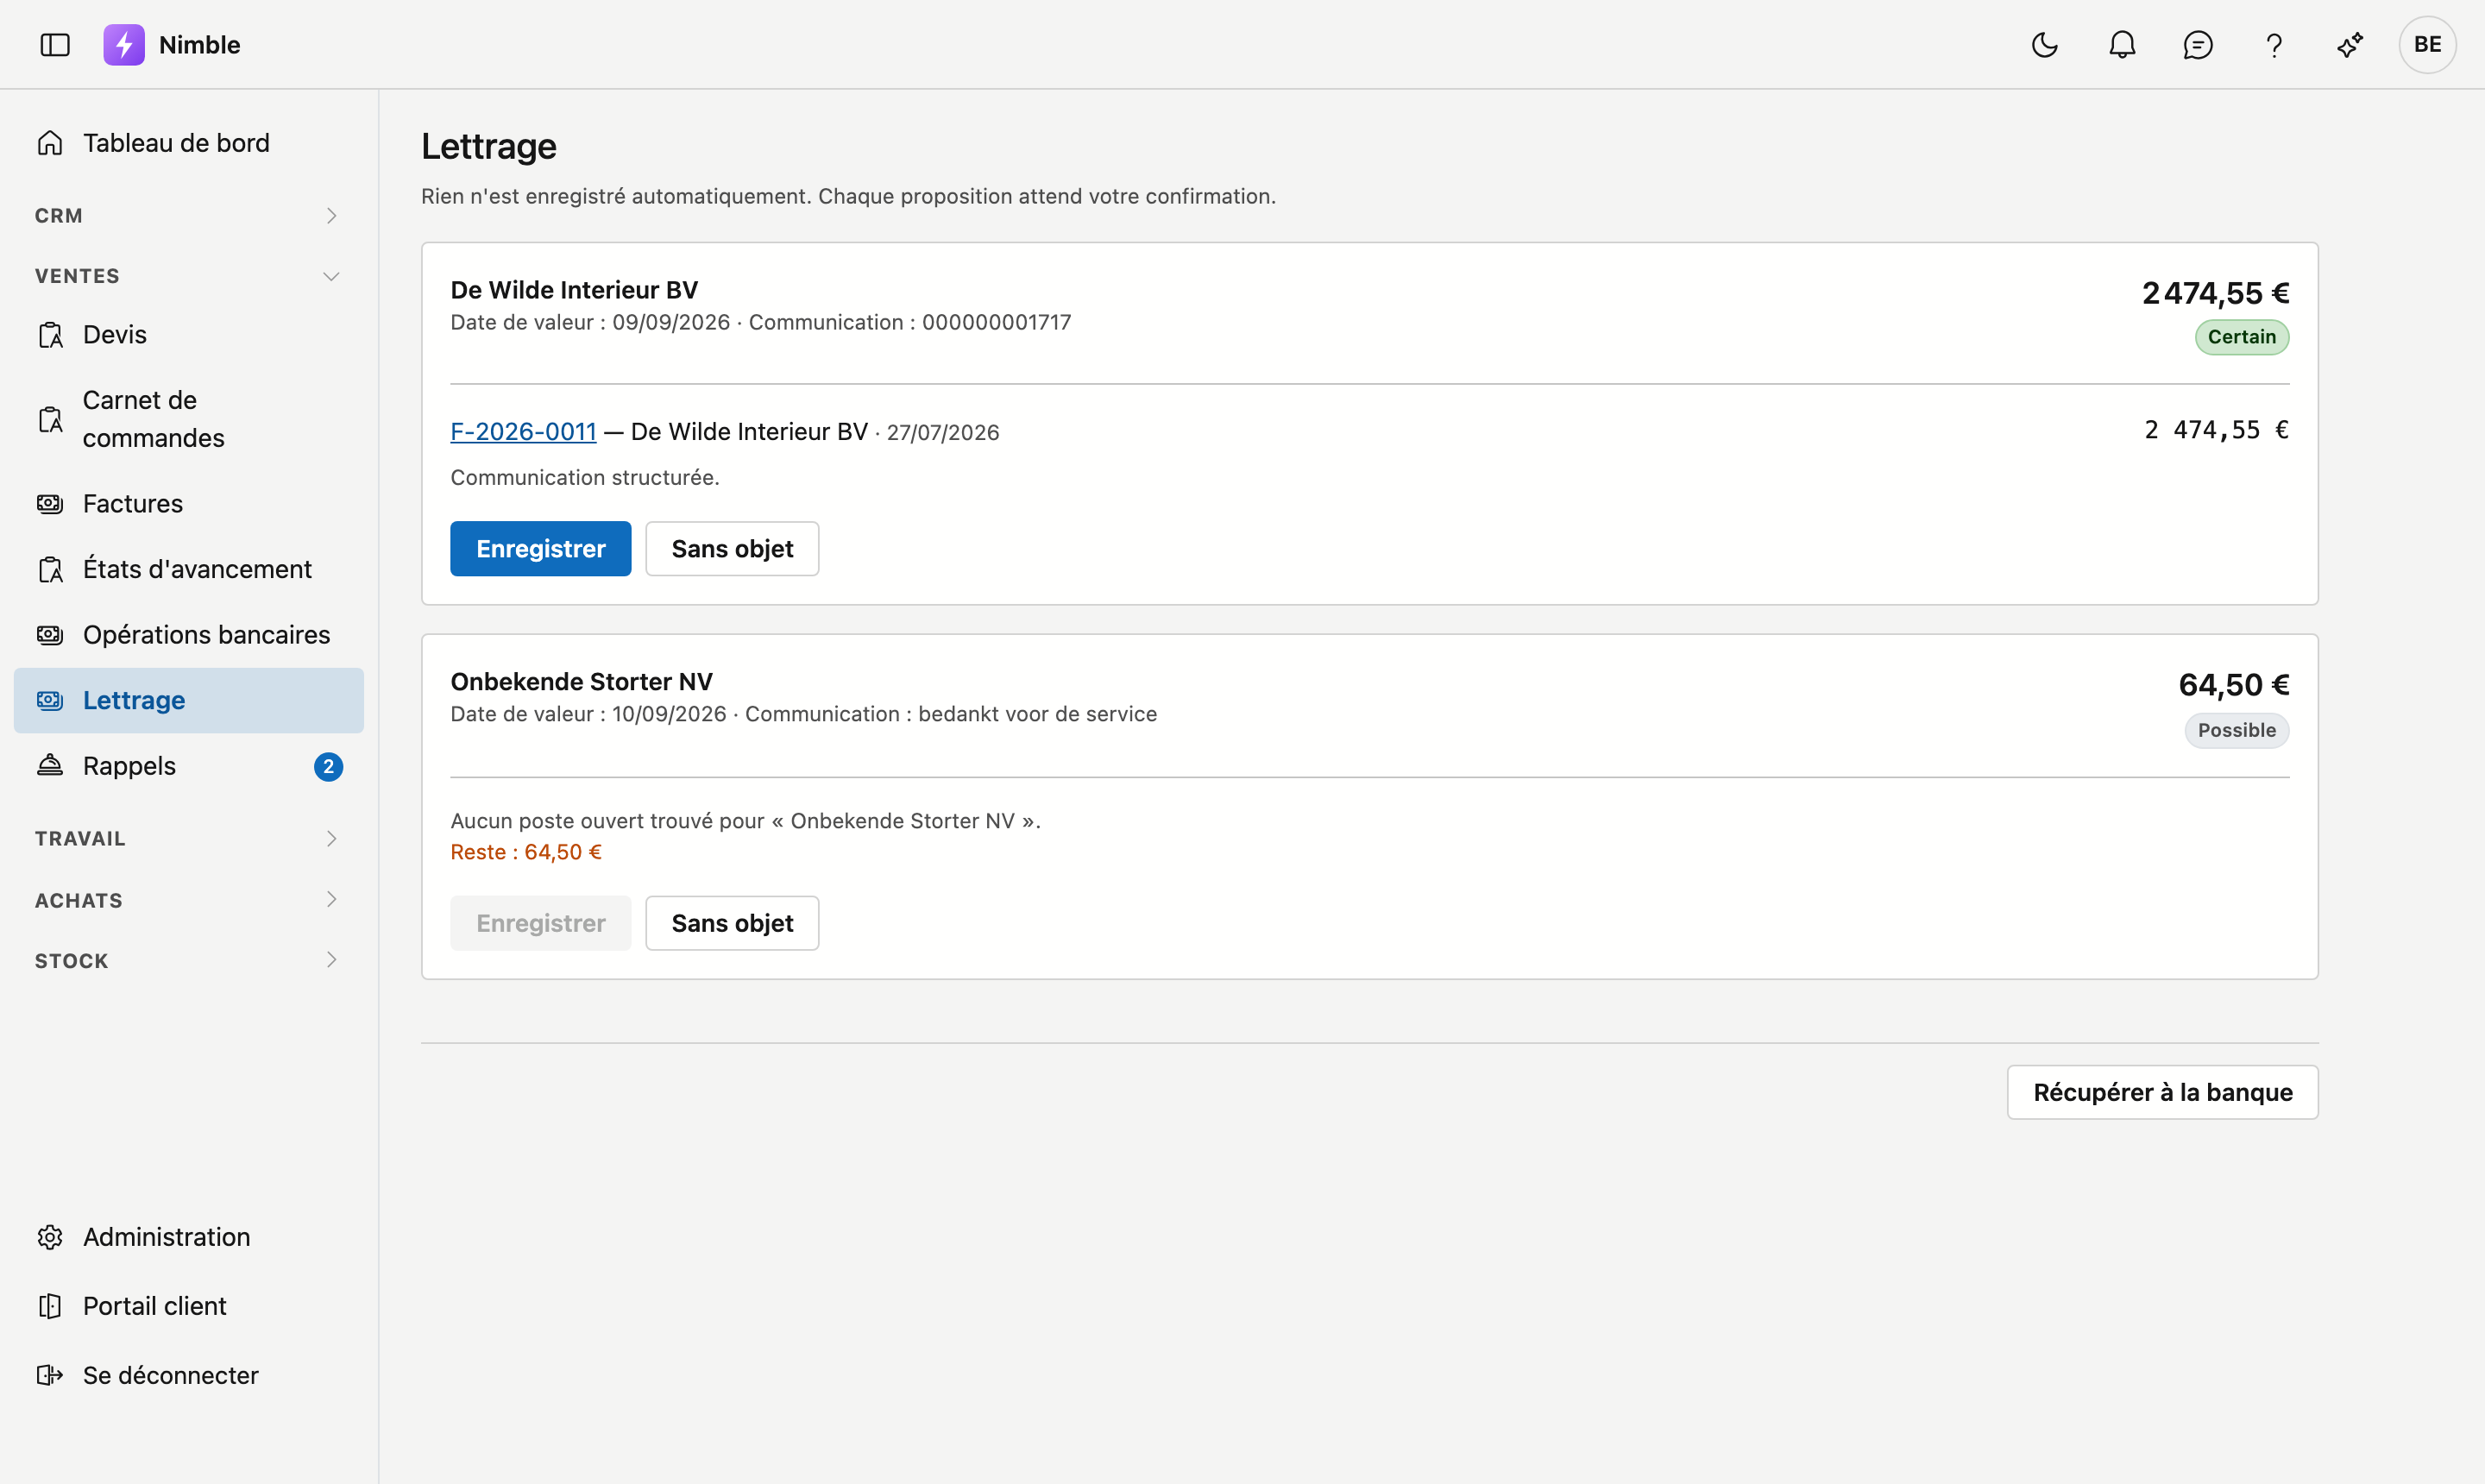This screenshot has height=1484, width=2485.
Task: Click Récupérer à la banque button
Action: (2162, 1092)
